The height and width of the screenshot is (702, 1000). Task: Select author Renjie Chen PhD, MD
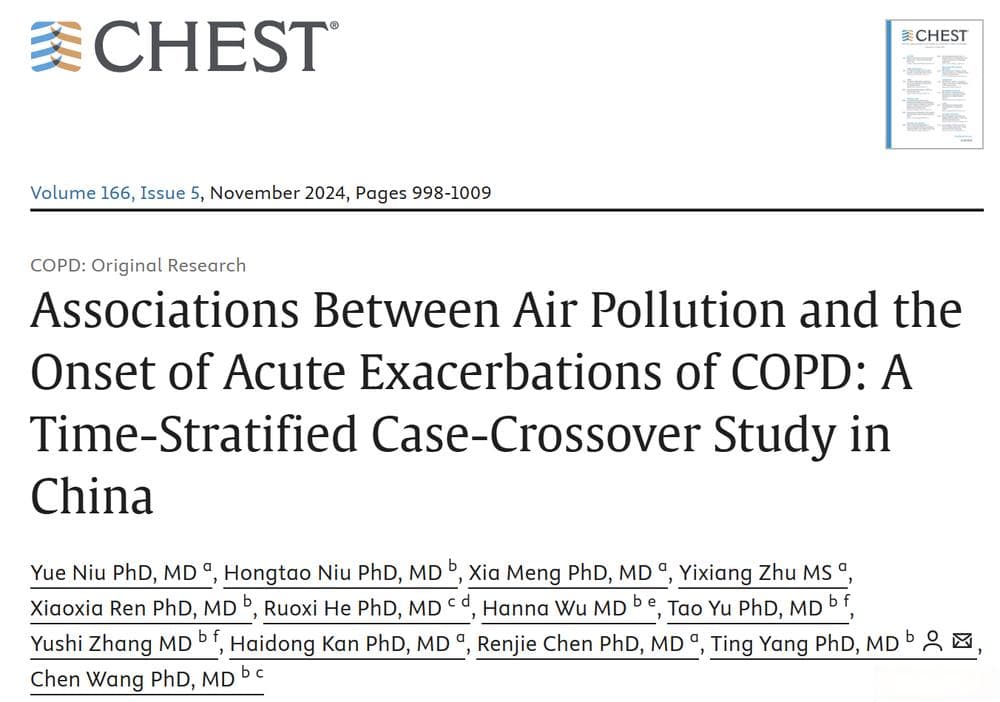coord(588,644)
